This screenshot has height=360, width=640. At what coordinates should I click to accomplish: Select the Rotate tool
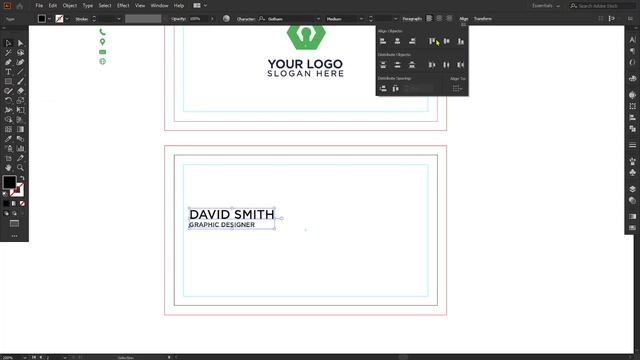pos(8,100)
